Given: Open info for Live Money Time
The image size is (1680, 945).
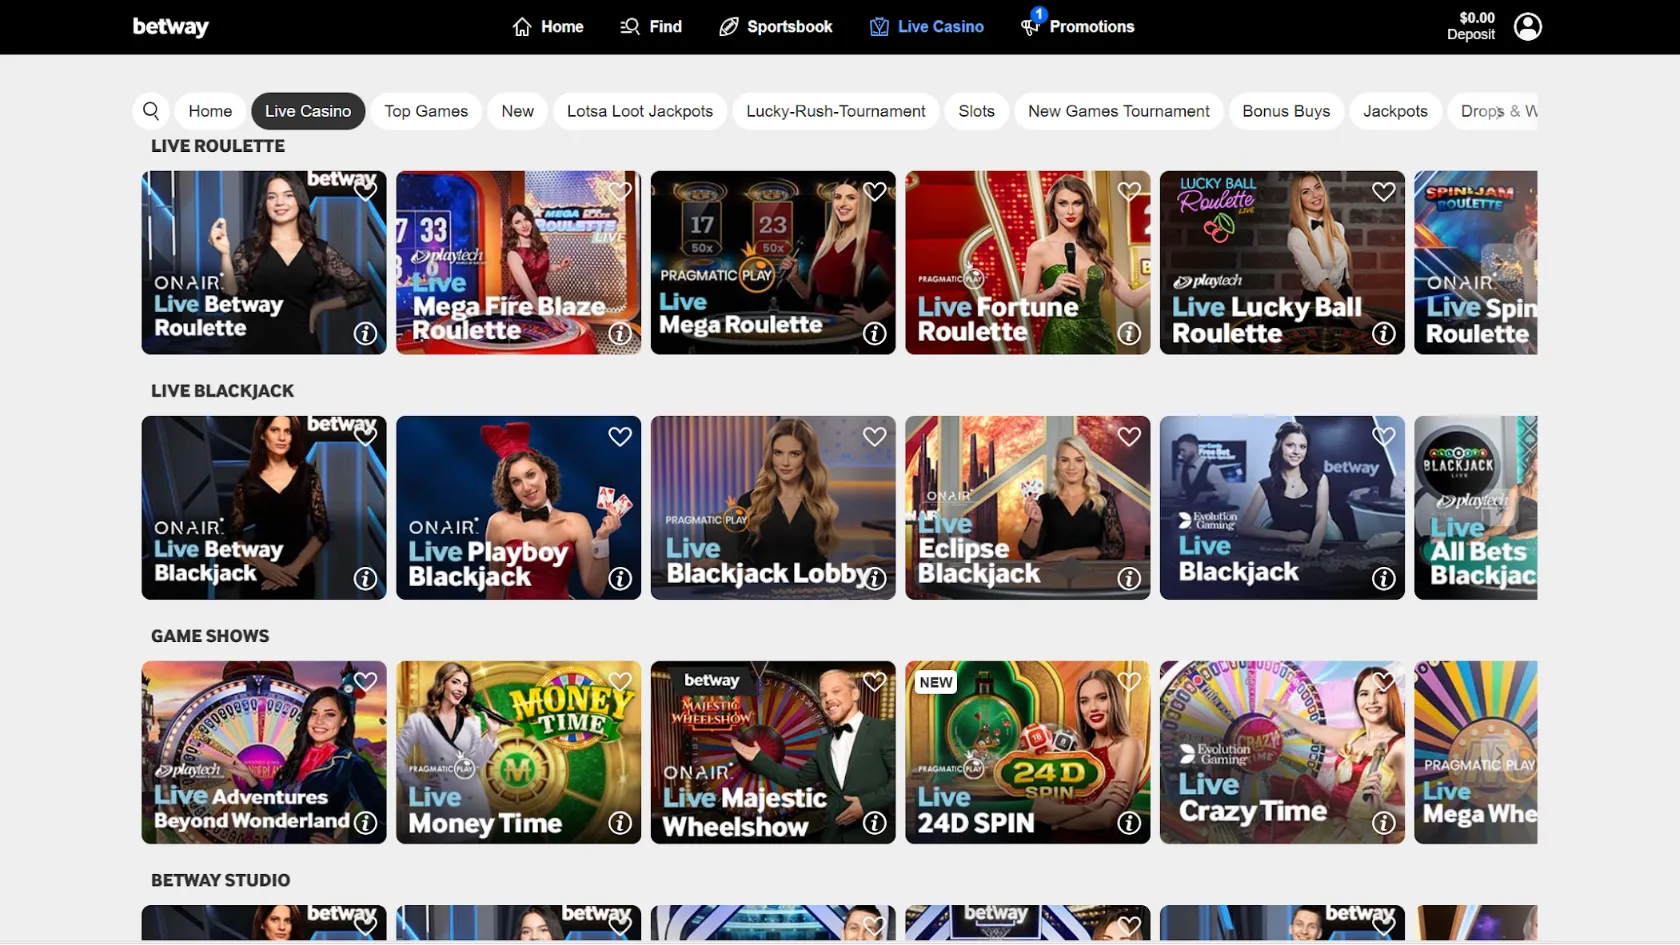Looking at the screenshot, I should 619,824.
